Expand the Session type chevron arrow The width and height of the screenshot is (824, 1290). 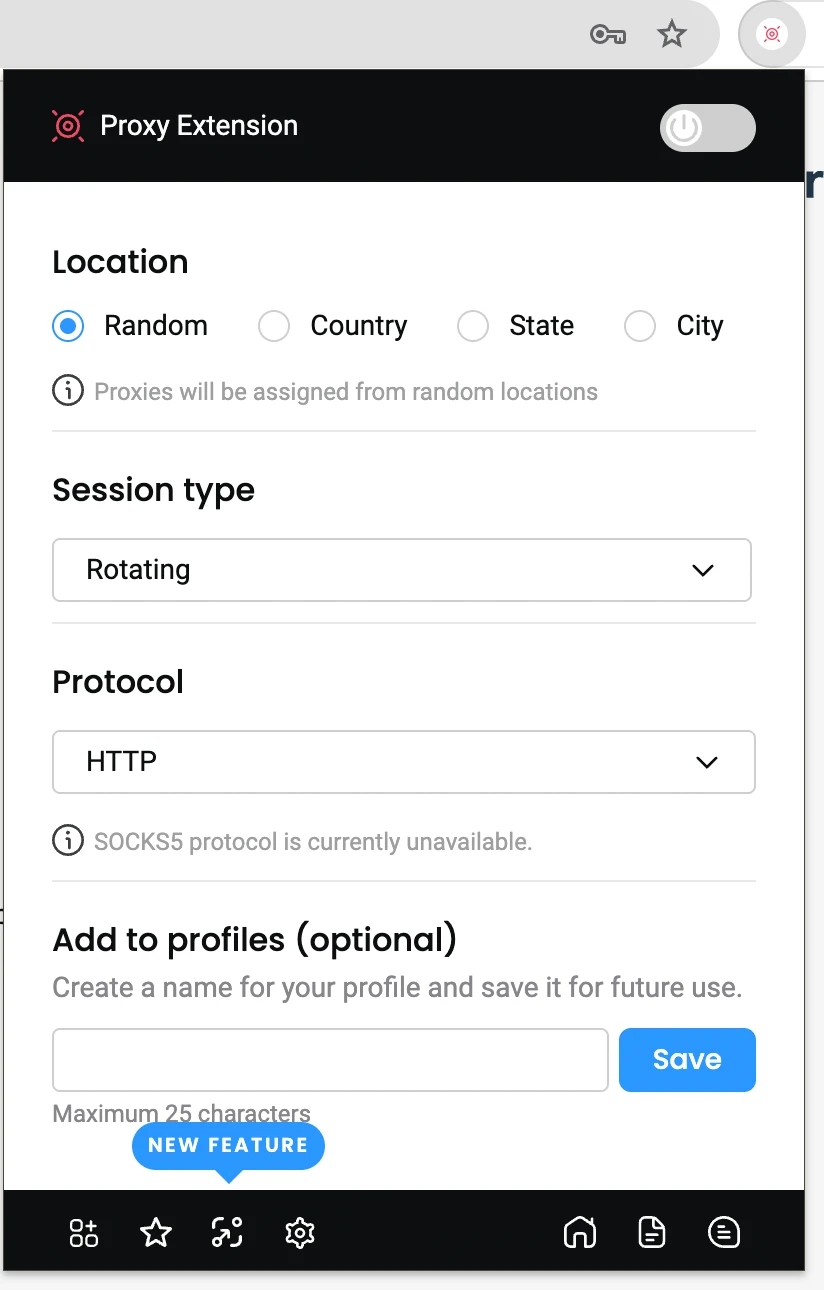(702, 570)
